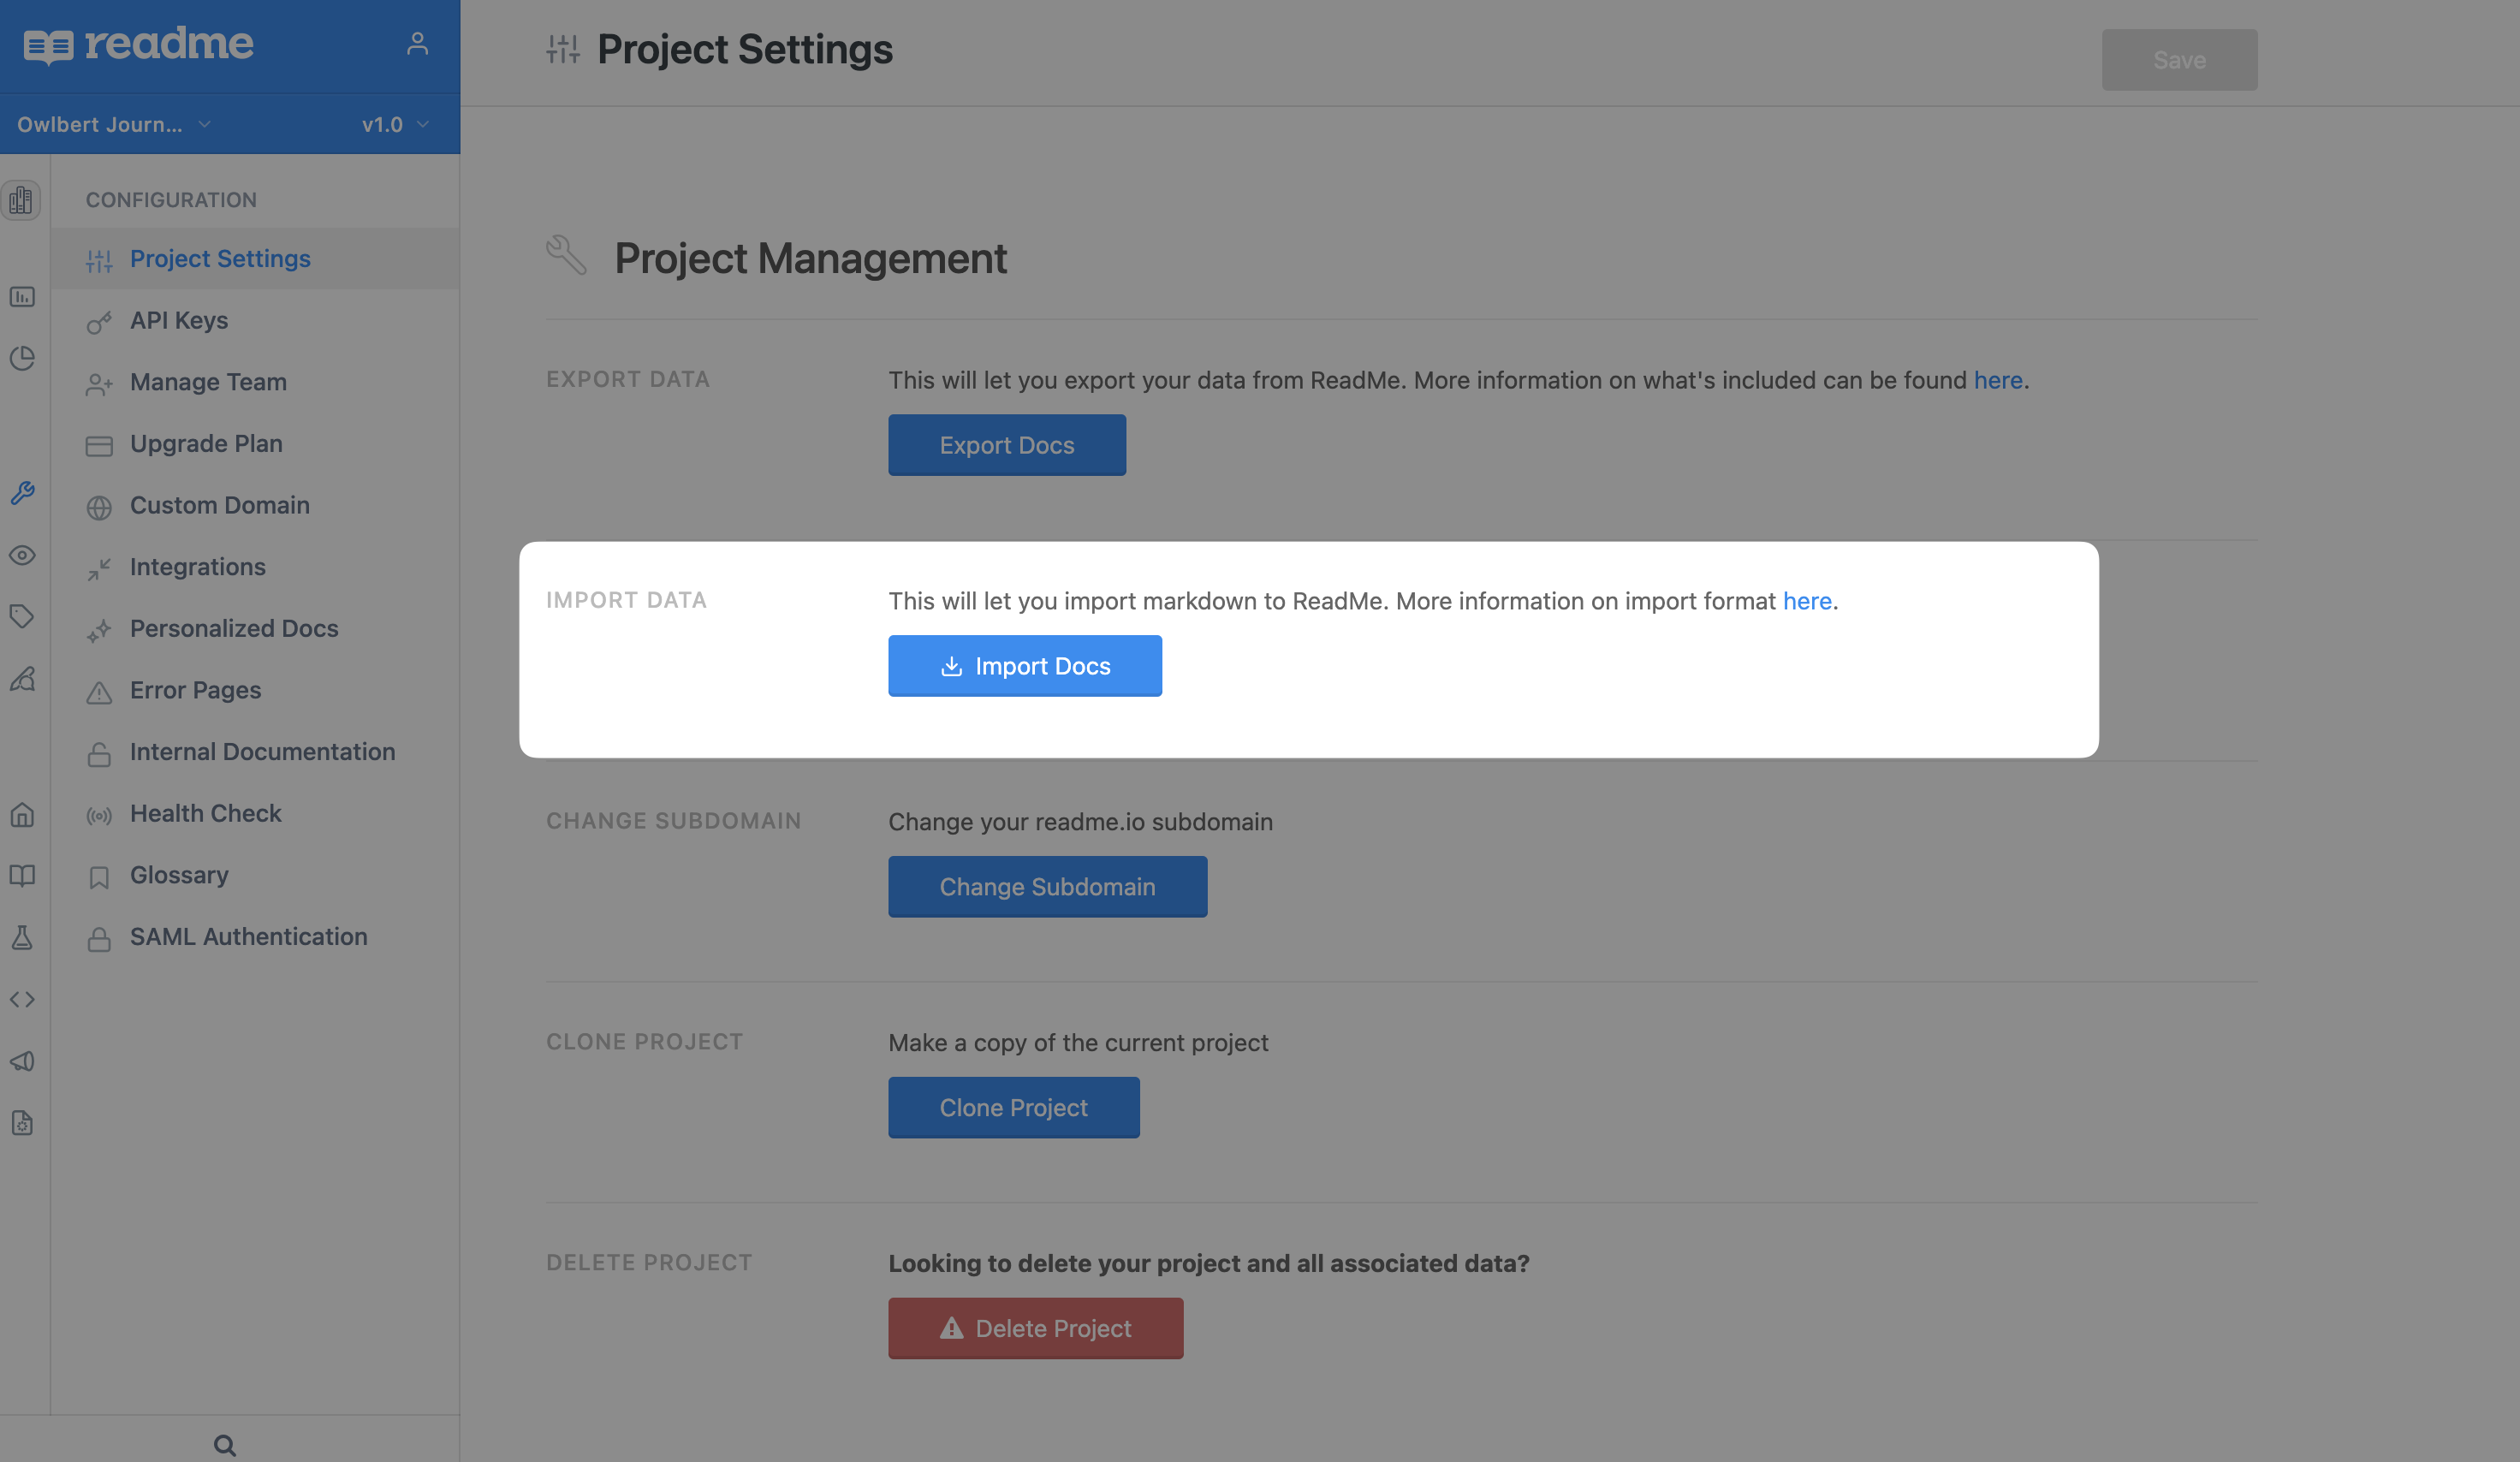Click the megaphone icon in left rail
Viewport: 2520px width, 1462px height.
[x=22, y=1061]
